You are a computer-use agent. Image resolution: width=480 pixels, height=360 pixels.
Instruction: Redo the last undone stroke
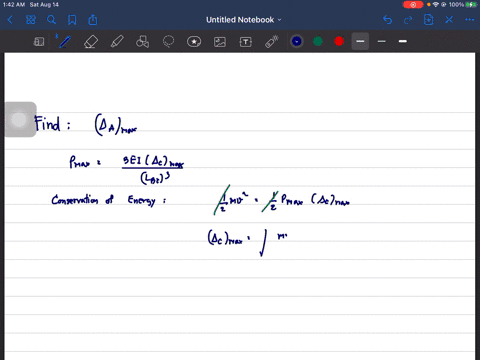(x=408, y=20)
